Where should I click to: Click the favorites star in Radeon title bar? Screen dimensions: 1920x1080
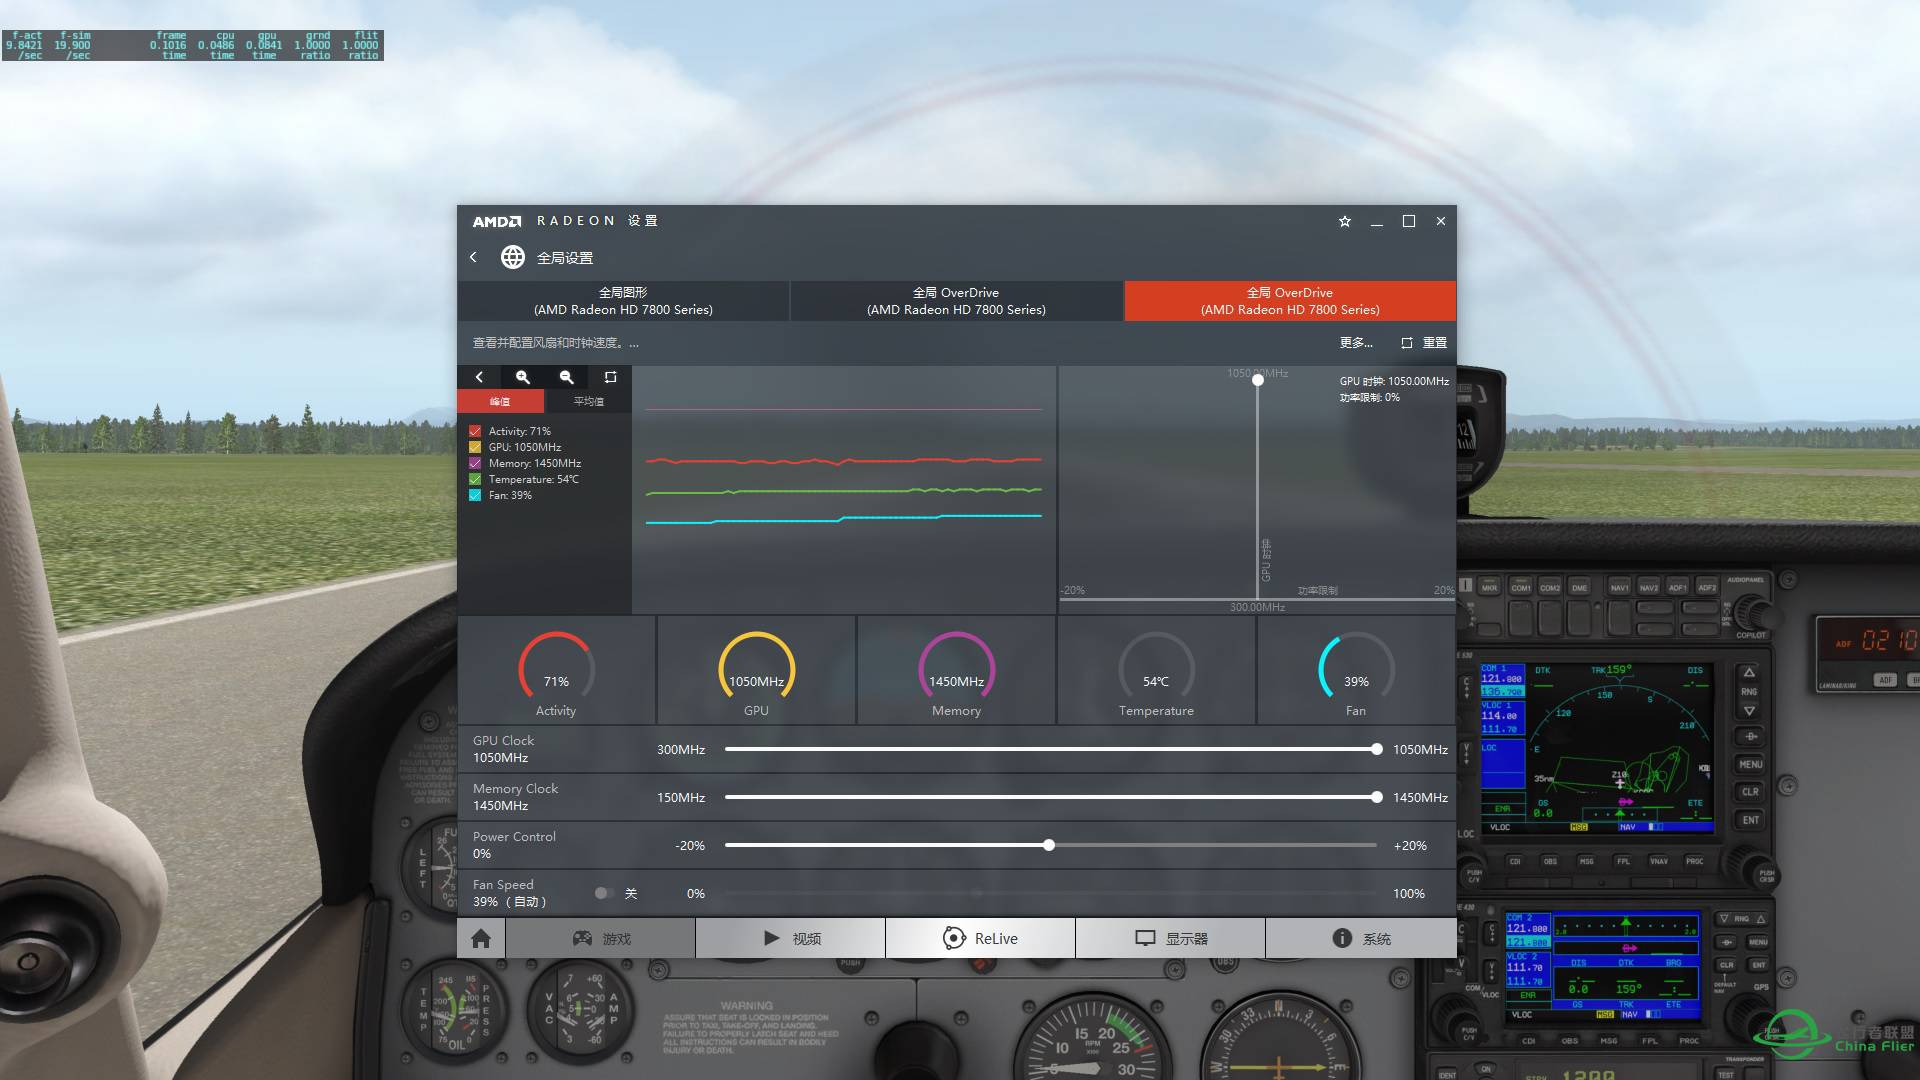1345,221
